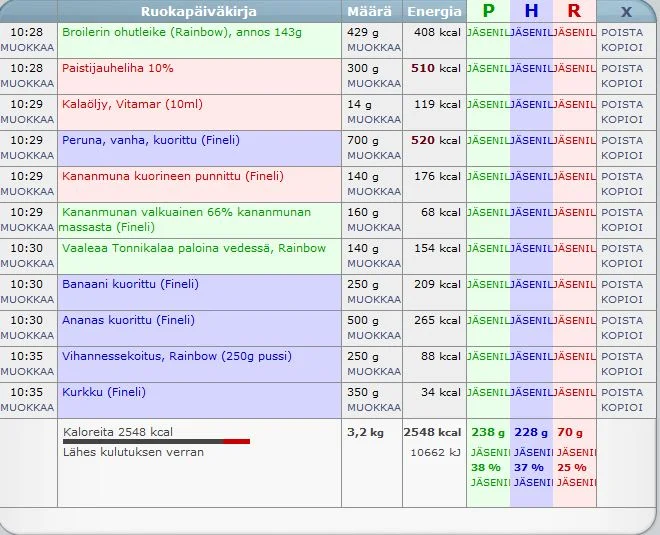Click the calorie progress bar
The width and height of the screenshot is (660, 535).
pos(156,441)
